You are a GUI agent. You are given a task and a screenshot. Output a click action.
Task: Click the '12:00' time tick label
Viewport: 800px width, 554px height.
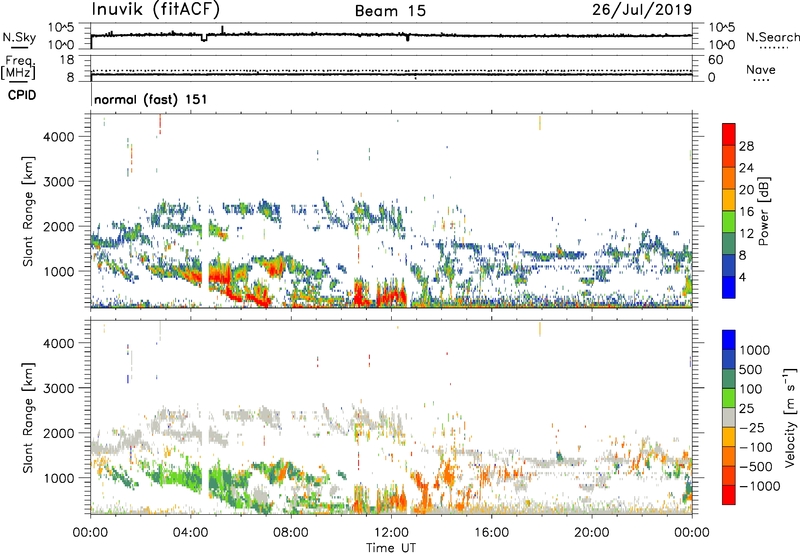point(391,533)
